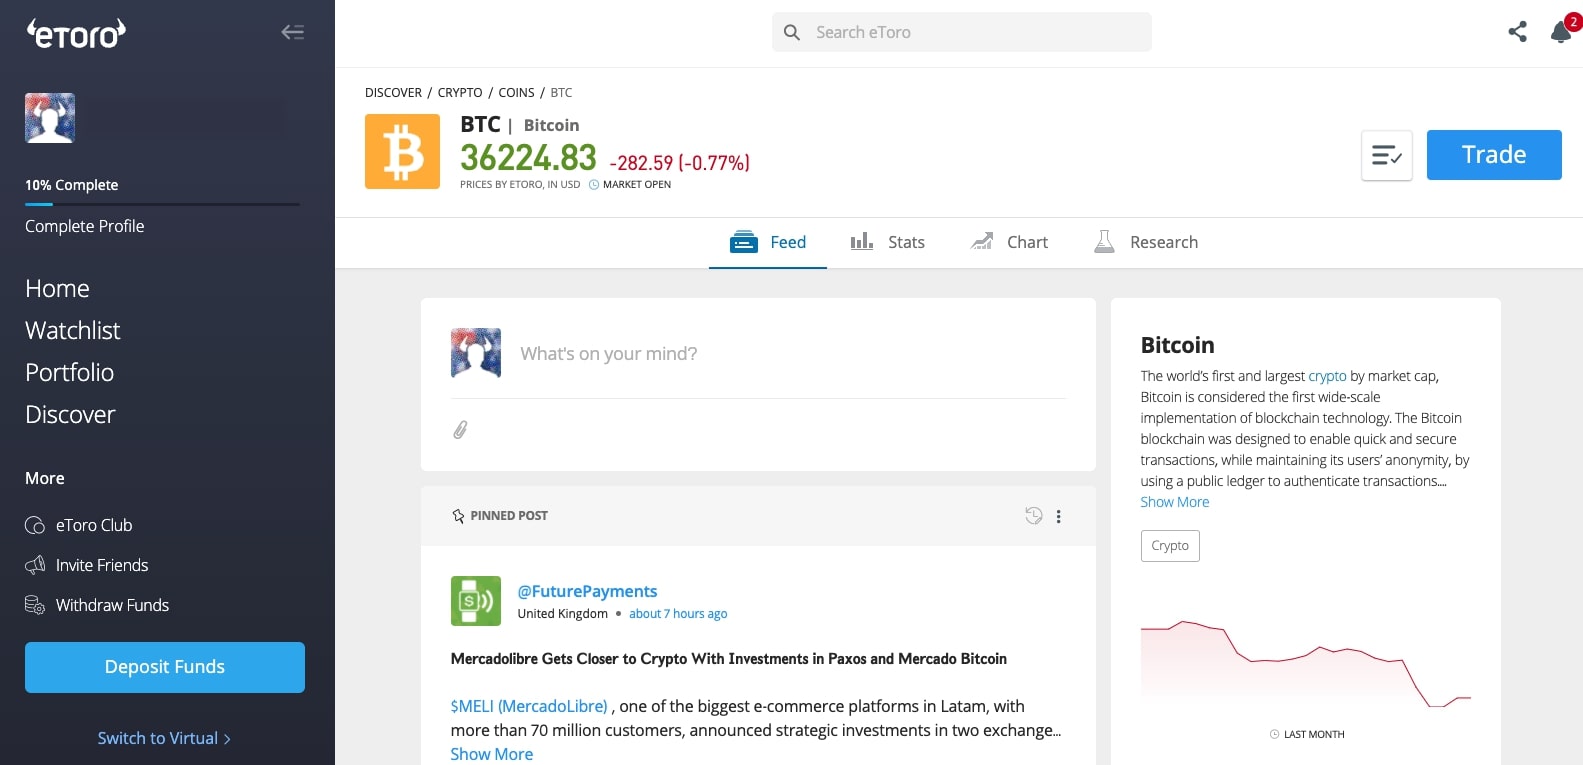Click the Mercadolibre post headline
Viewport: 1583px width, 765px height.
[x=729, y=659]
